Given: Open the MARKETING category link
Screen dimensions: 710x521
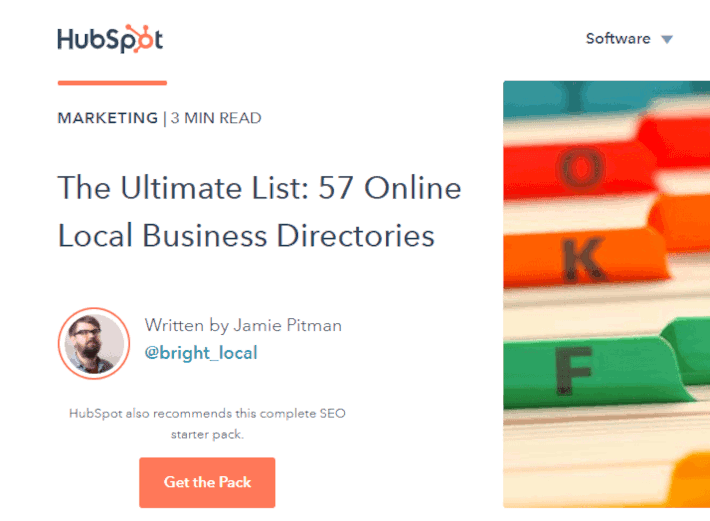Looking at the screenshot, I should pos(108,118).
